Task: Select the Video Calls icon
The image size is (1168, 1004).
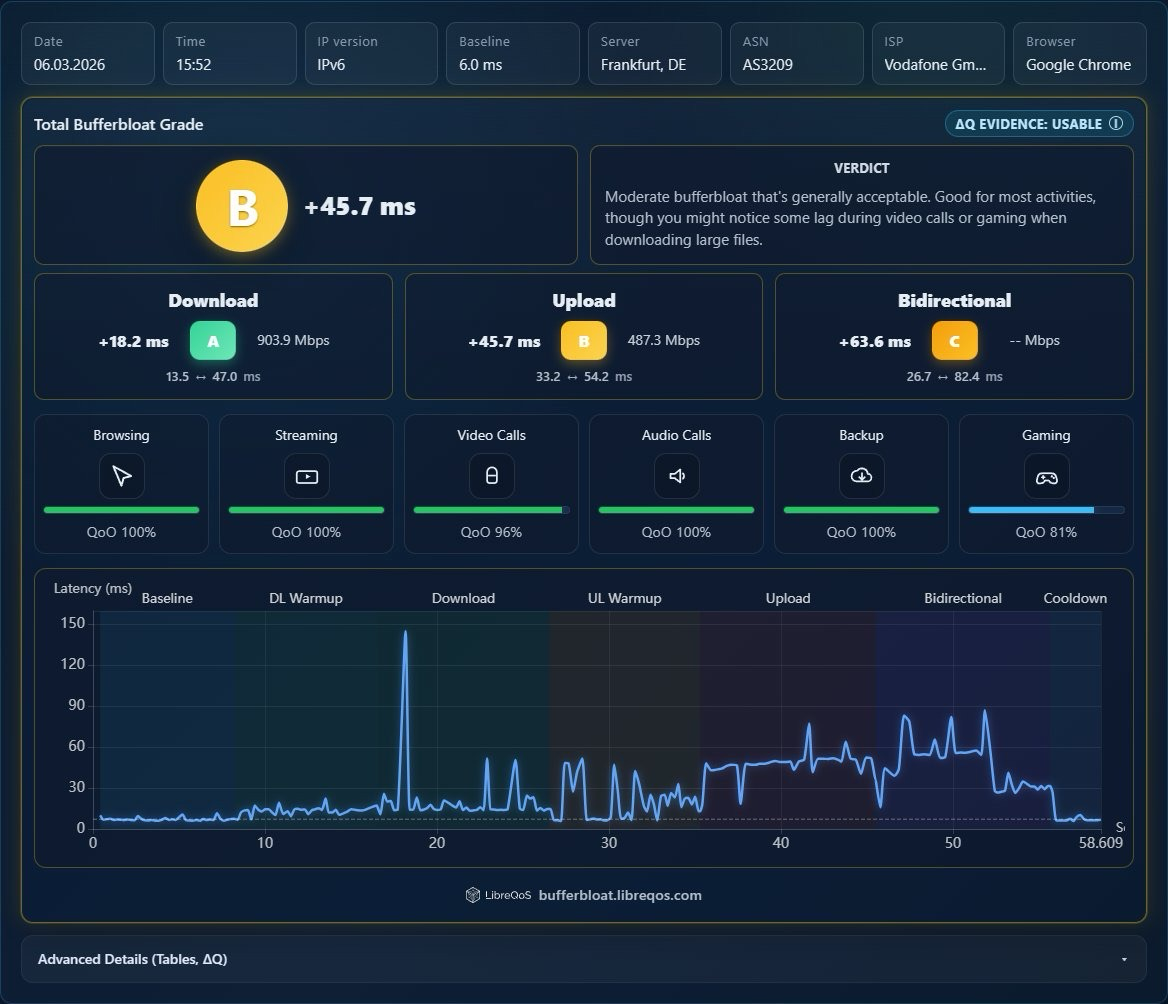Action: click(492, 476)
